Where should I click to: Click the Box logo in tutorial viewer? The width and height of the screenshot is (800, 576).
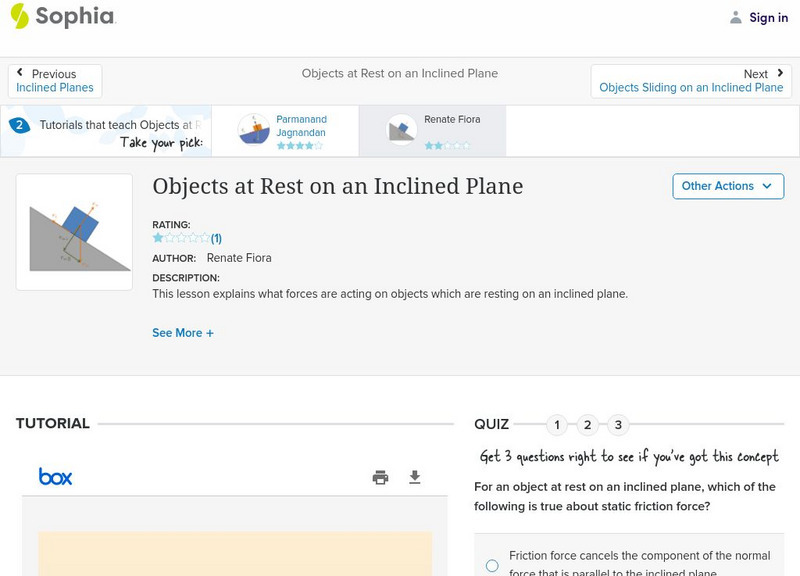[56, 477]
